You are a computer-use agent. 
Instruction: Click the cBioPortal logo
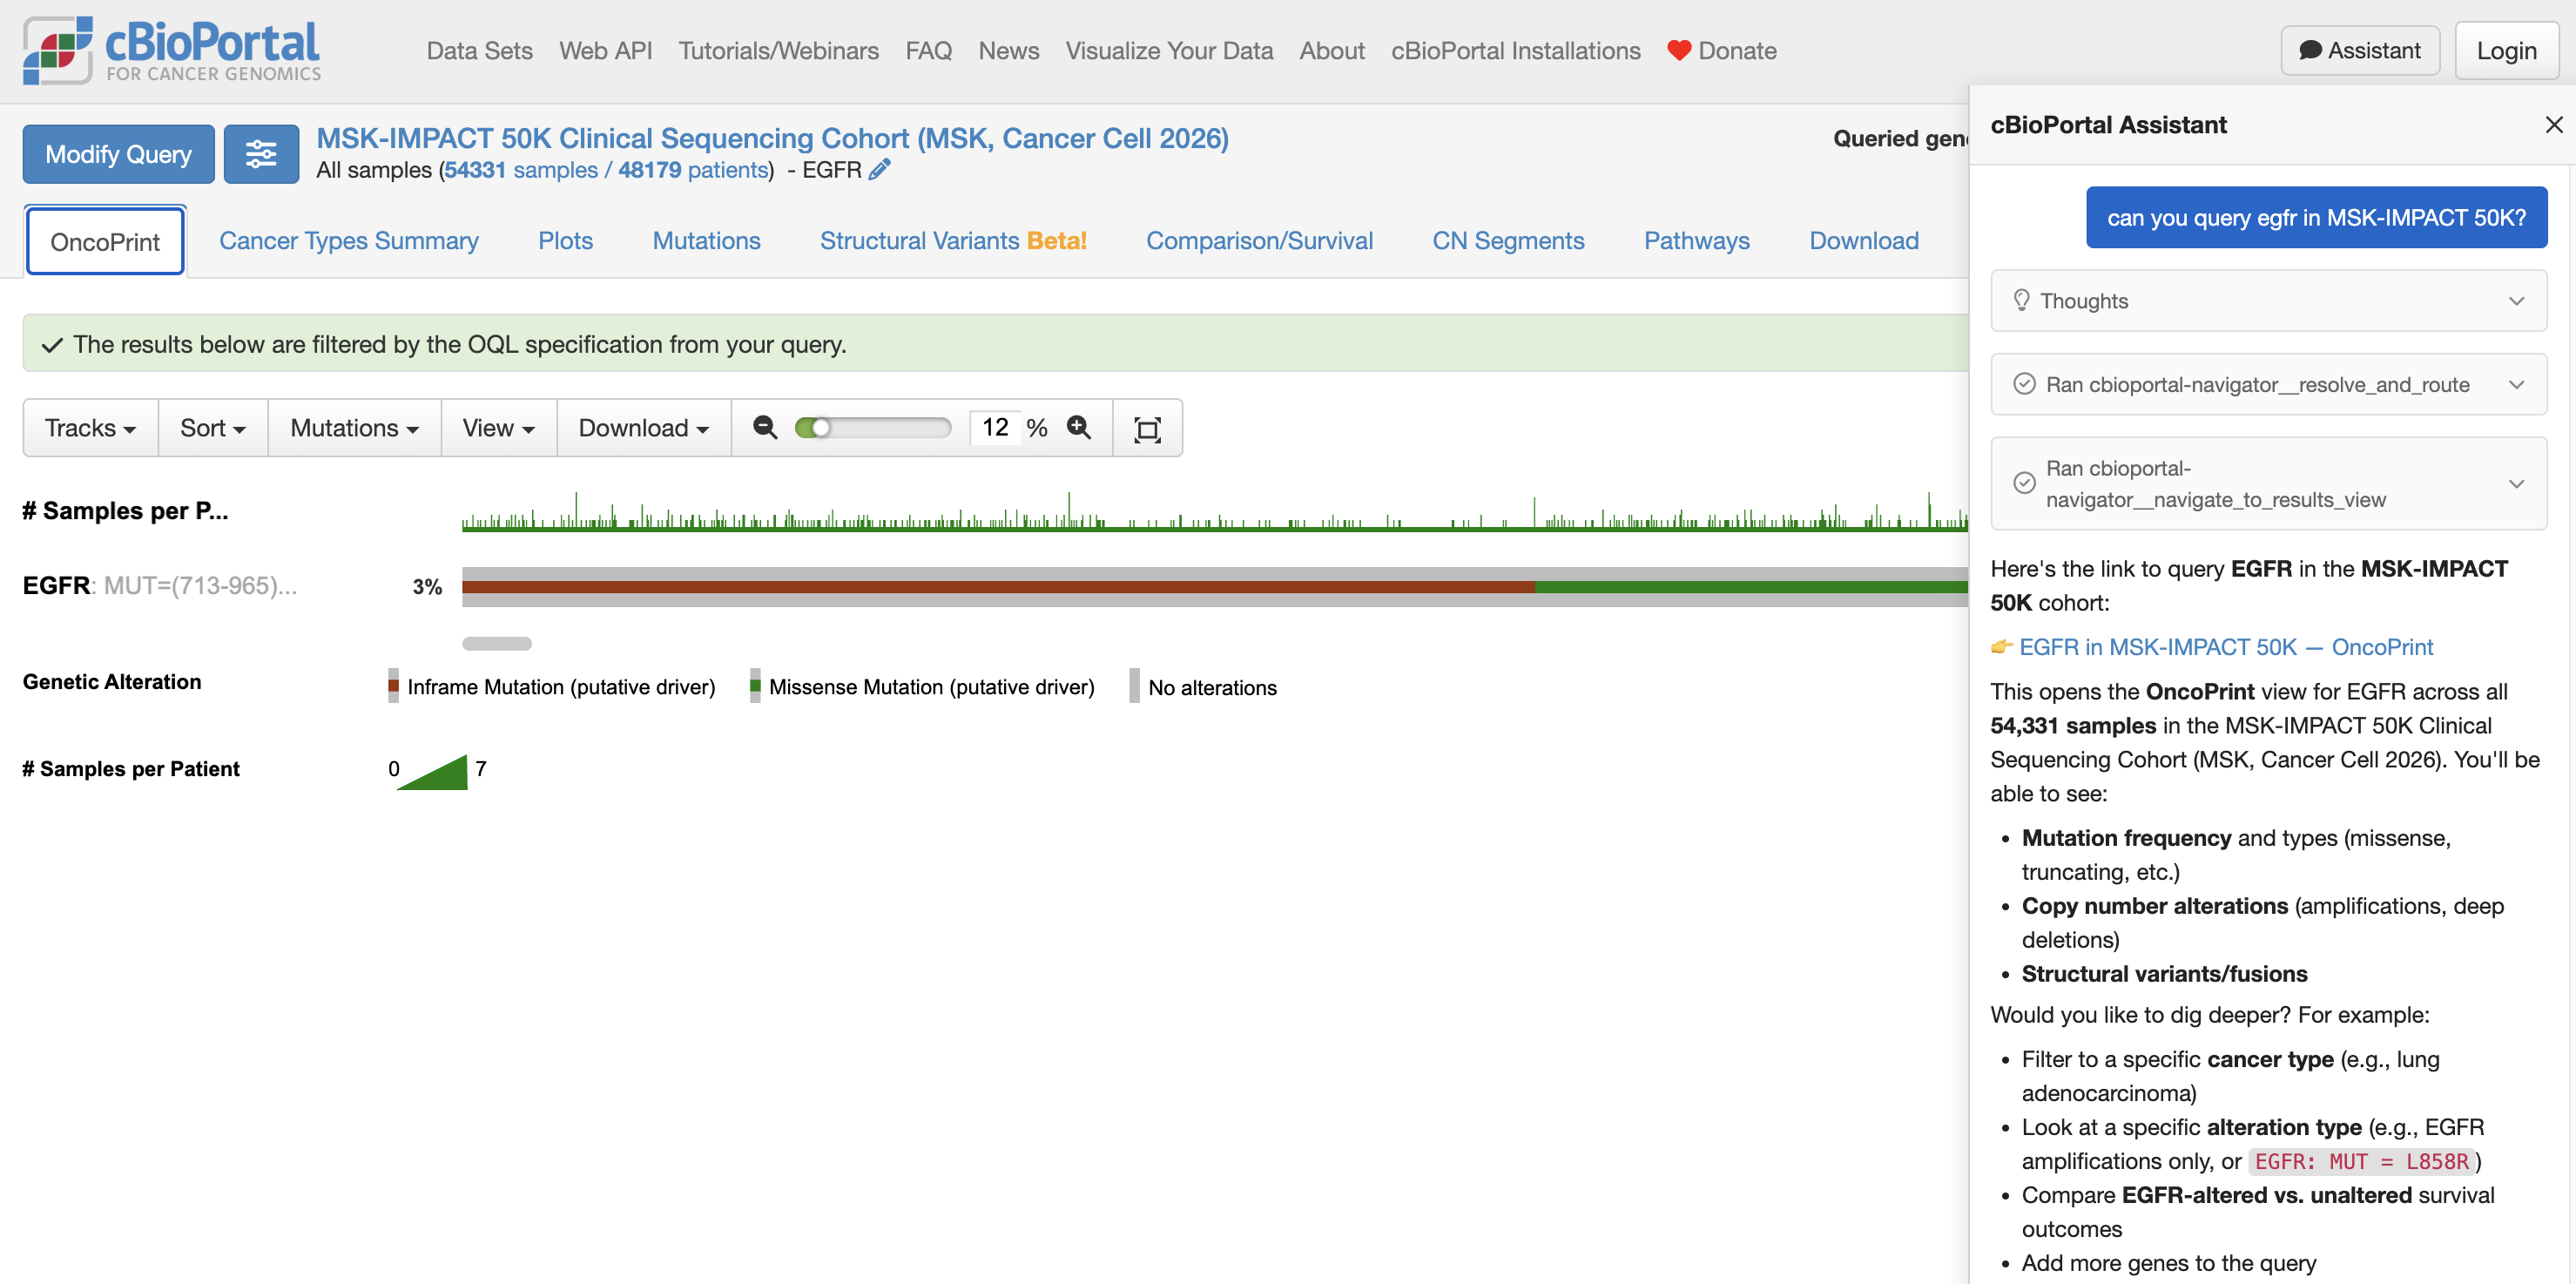click(x=172, y=50)
